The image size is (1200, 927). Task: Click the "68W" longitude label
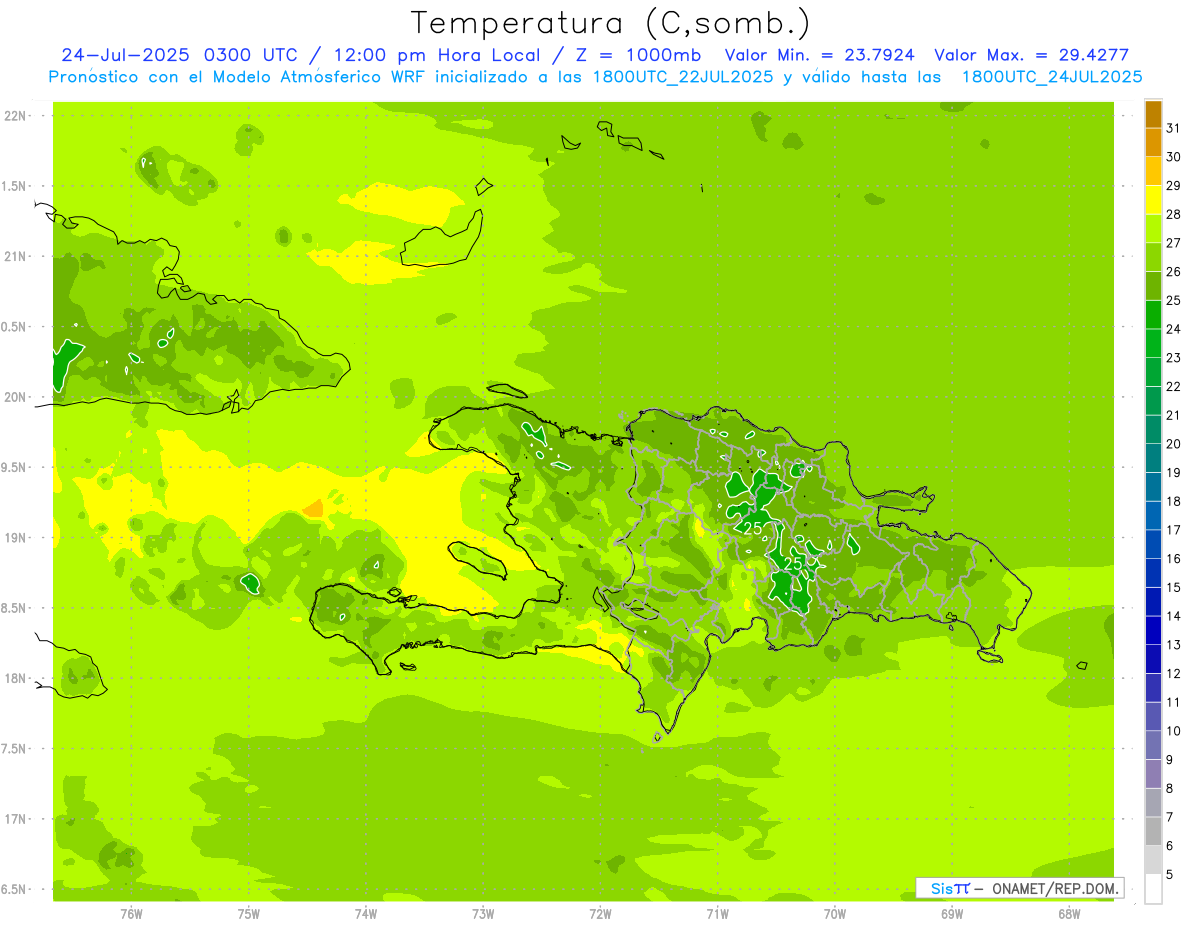1069,914
